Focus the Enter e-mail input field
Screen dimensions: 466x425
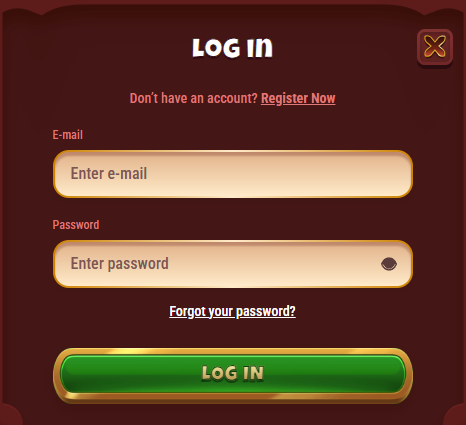pos(233,174)
